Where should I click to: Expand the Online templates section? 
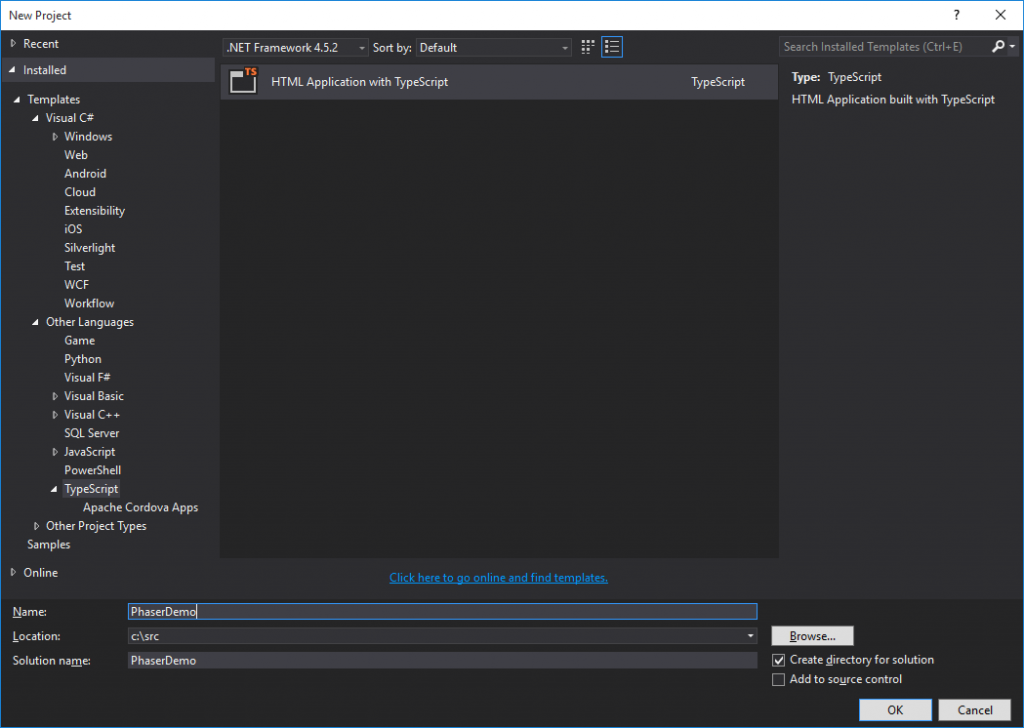point(14,572)
